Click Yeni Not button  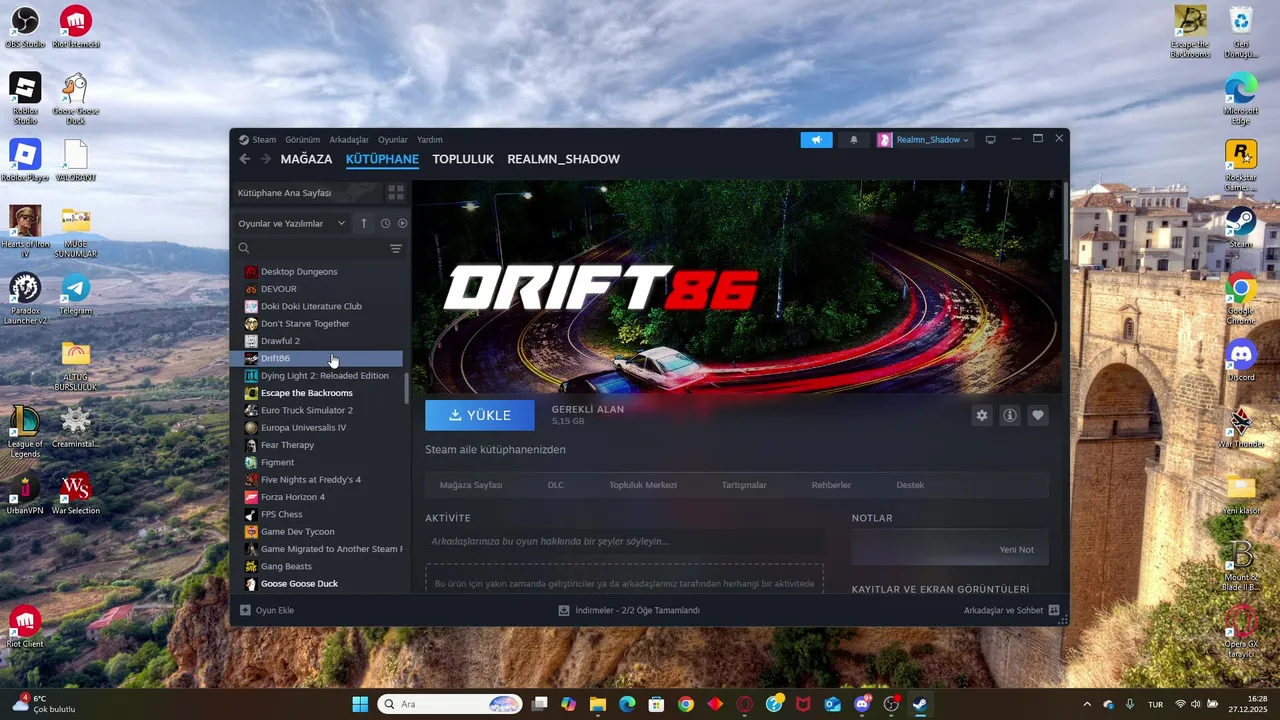950,549
